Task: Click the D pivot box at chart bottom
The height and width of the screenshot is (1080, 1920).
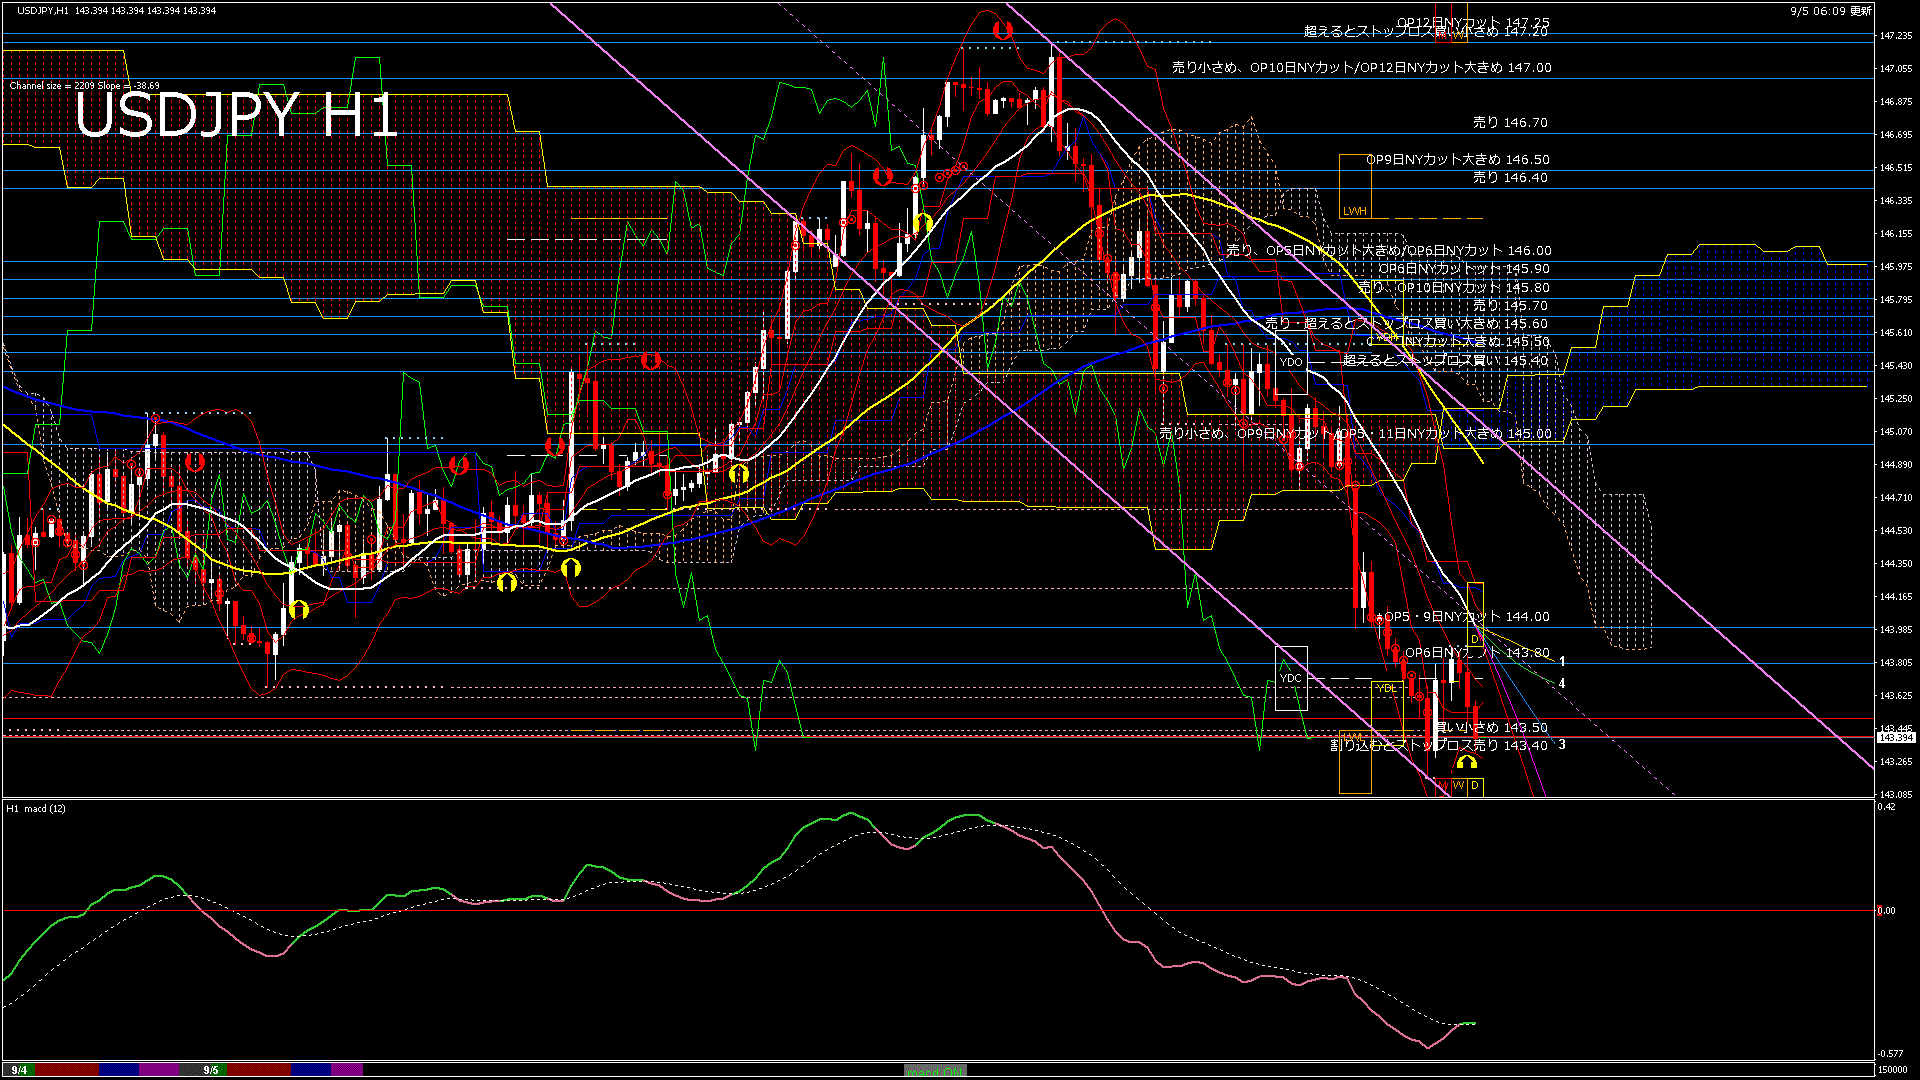Action: pyautogui.click(x=1475, y=786)
